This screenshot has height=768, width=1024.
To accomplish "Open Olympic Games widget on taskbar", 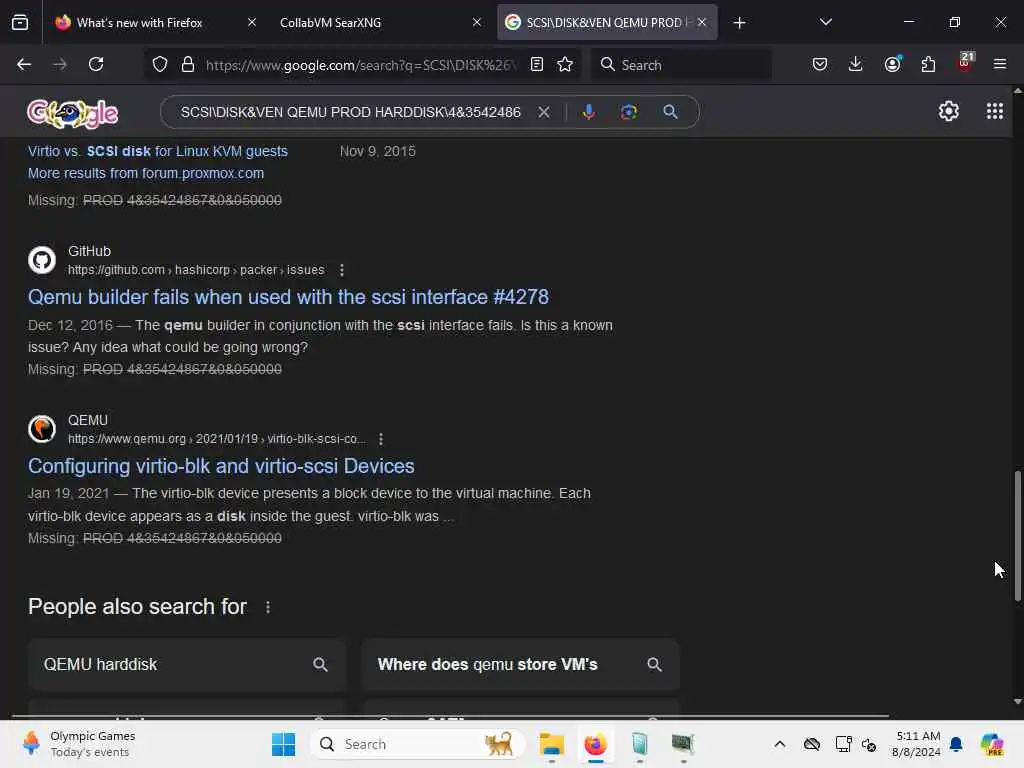I will click(80, 744).
